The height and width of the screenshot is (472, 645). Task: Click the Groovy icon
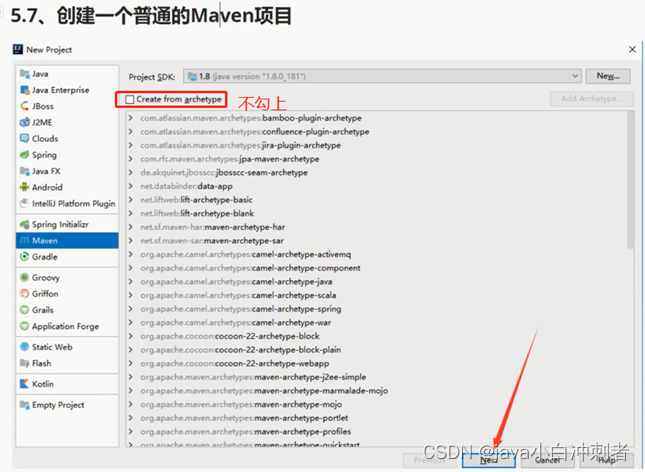[24, 277]
